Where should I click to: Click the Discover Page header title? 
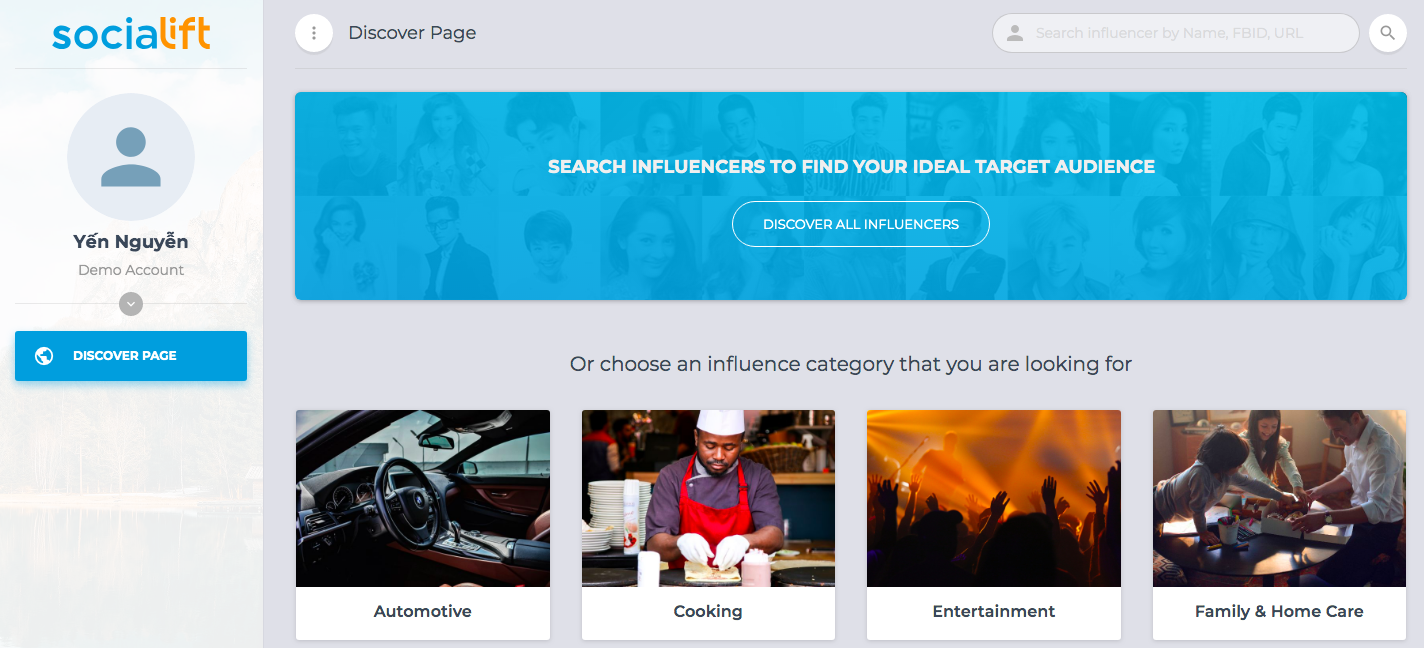pos(412,33)
